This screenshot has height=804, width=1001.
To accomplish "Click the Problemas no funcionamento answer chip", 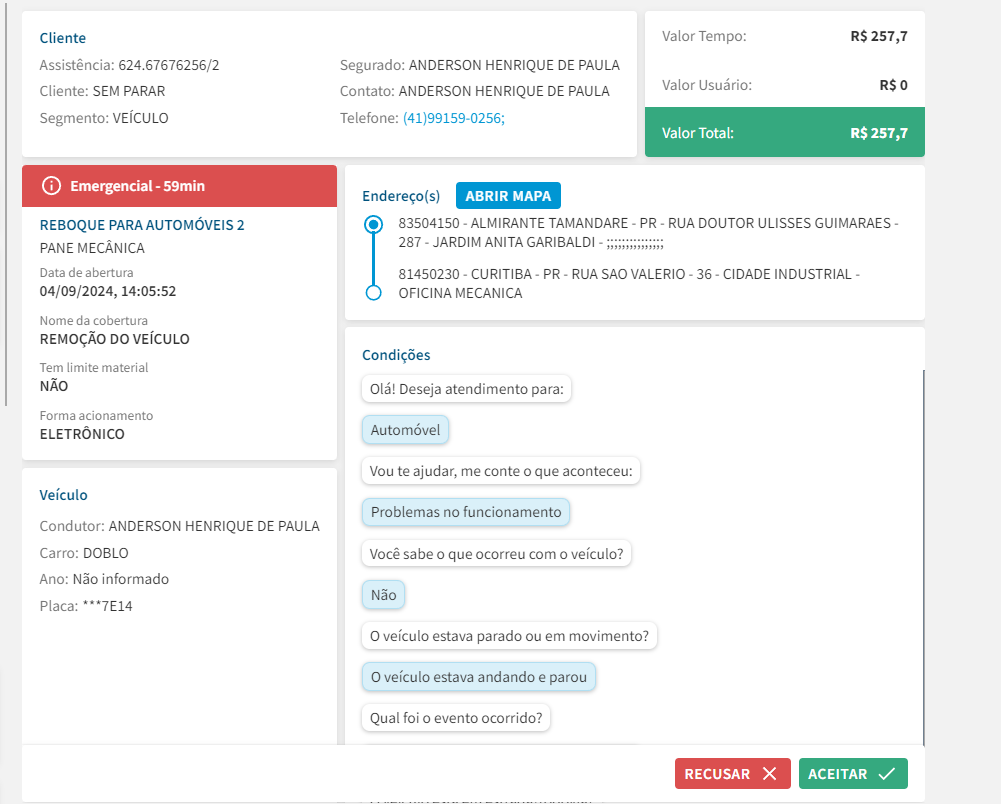I will click(x=466, y=512).
